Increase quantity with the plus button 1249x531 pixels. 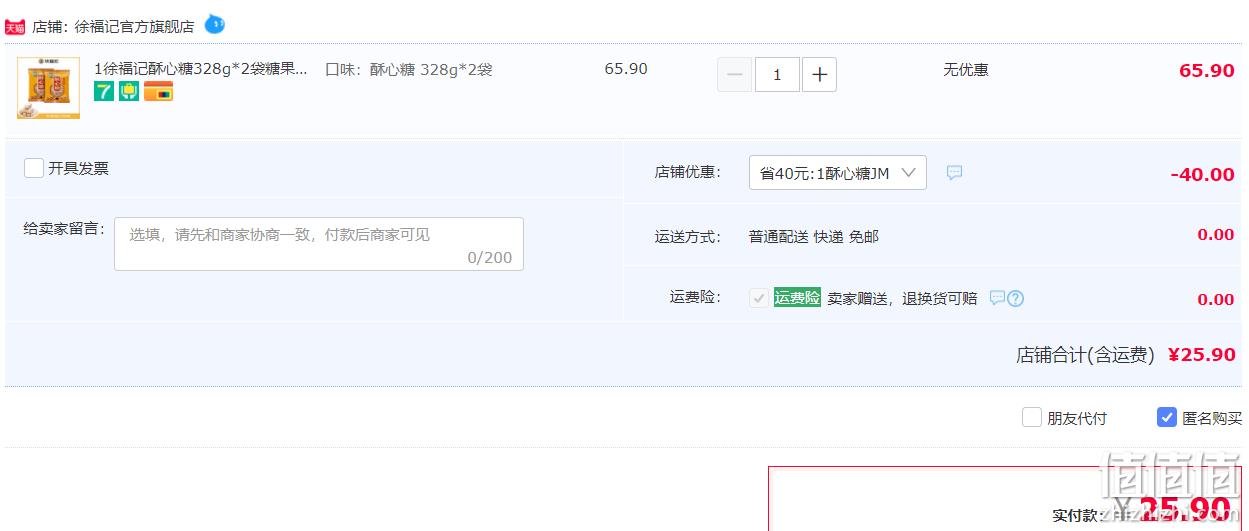819,74
